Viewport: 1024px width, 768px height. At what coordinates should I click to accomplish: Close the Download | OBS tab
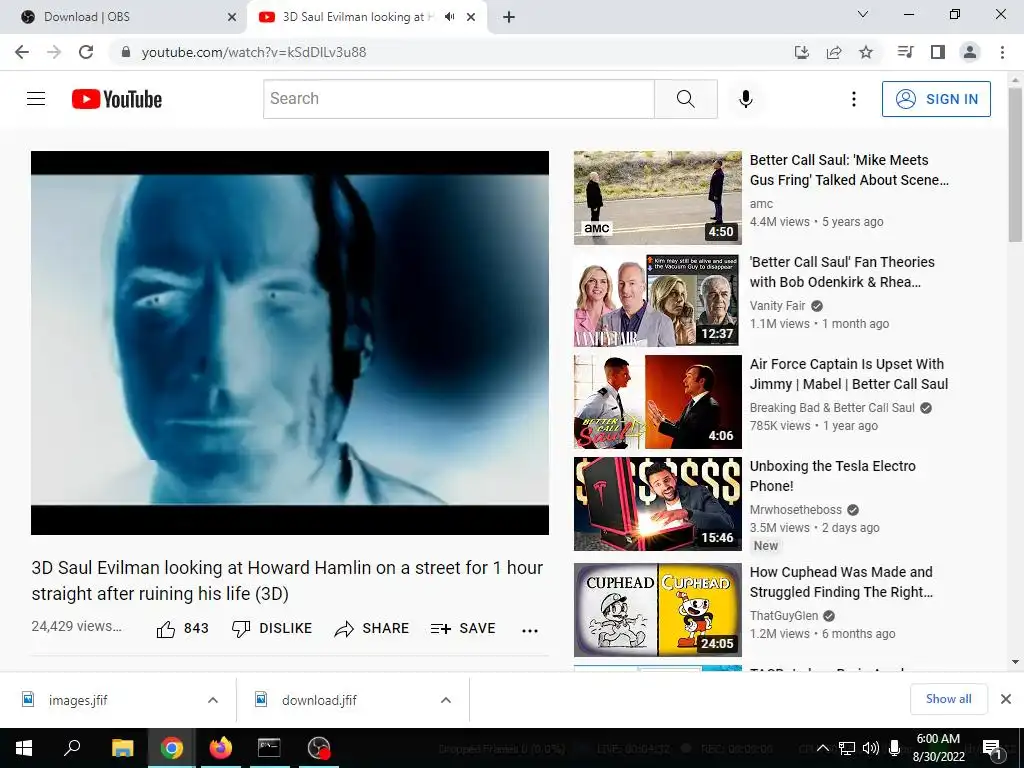click(x=232, y=17)
